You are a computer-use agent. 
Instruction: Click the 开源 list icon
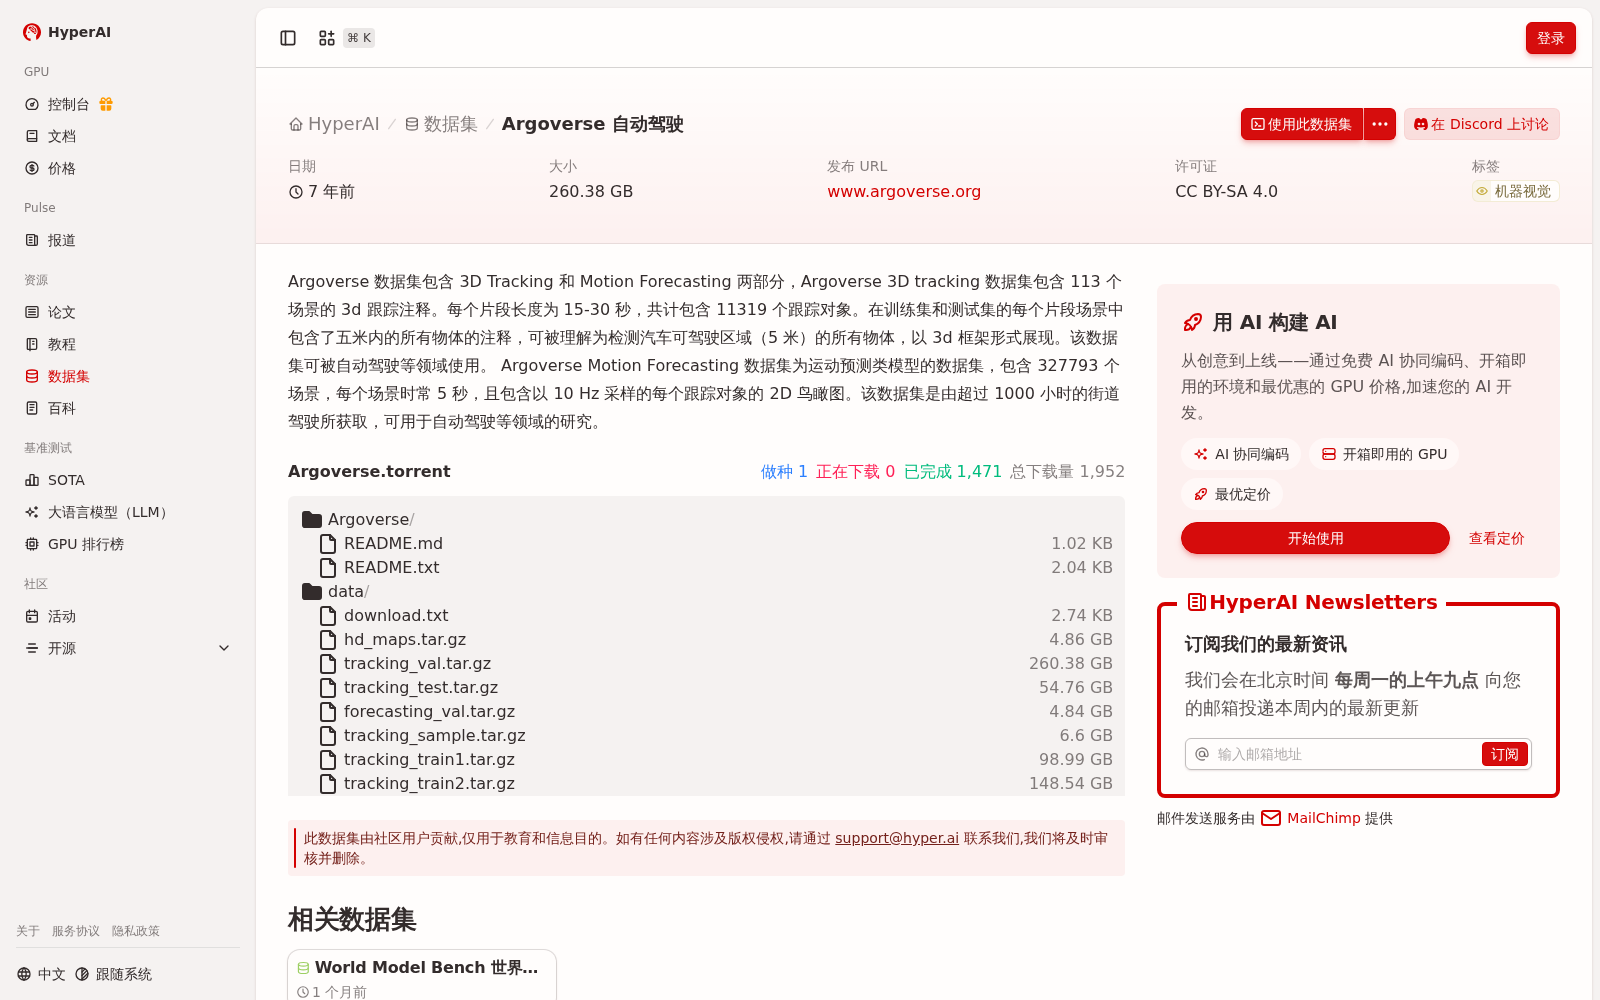point(32,648)
